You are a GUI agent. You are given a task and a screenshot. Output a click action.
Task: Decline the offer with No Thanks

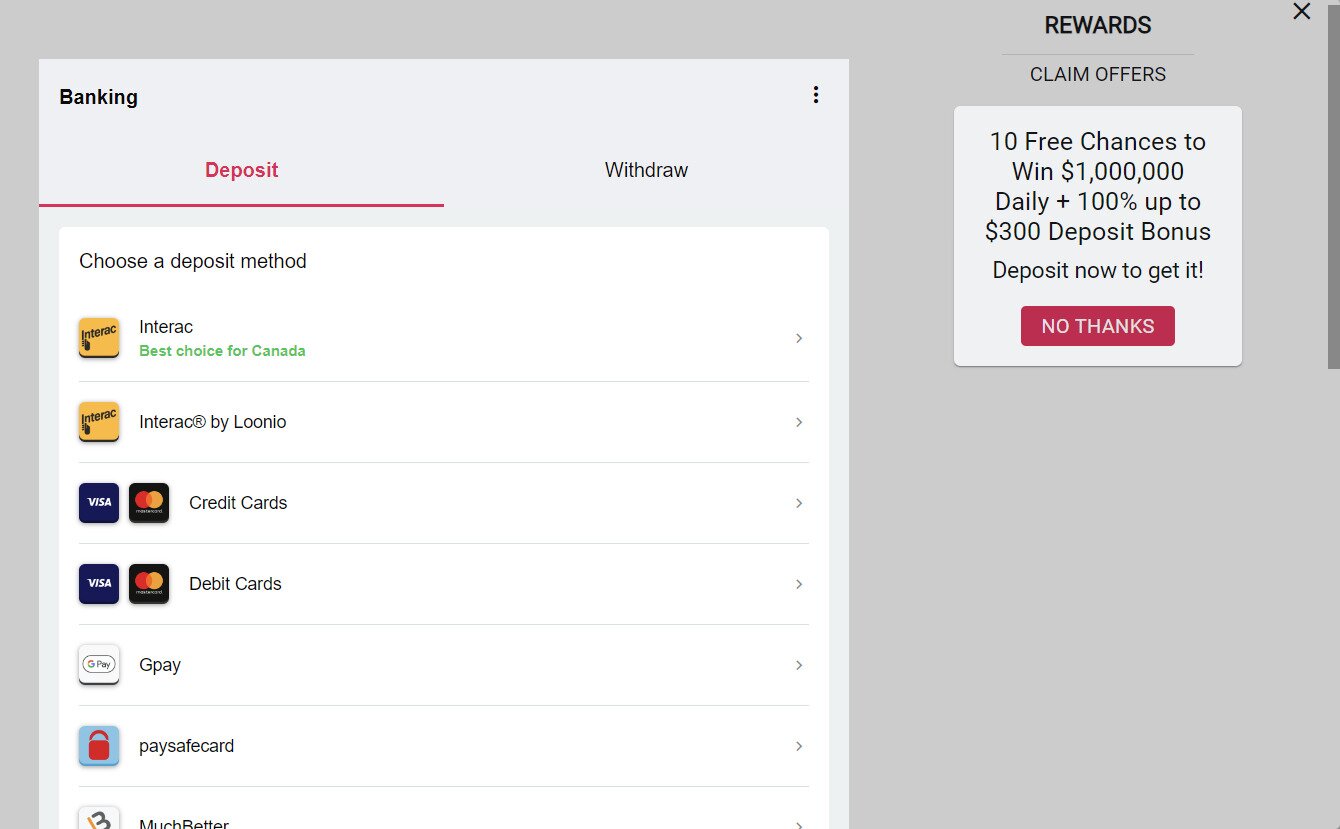pyautogui.click(x=1098, y=326)
